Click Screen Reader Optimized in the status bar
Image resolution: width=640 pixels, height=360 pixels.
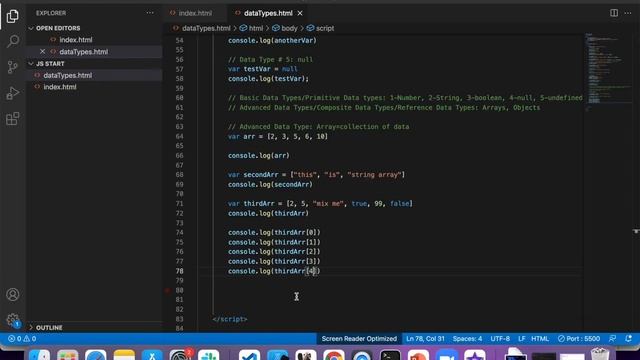click(359, 339)
